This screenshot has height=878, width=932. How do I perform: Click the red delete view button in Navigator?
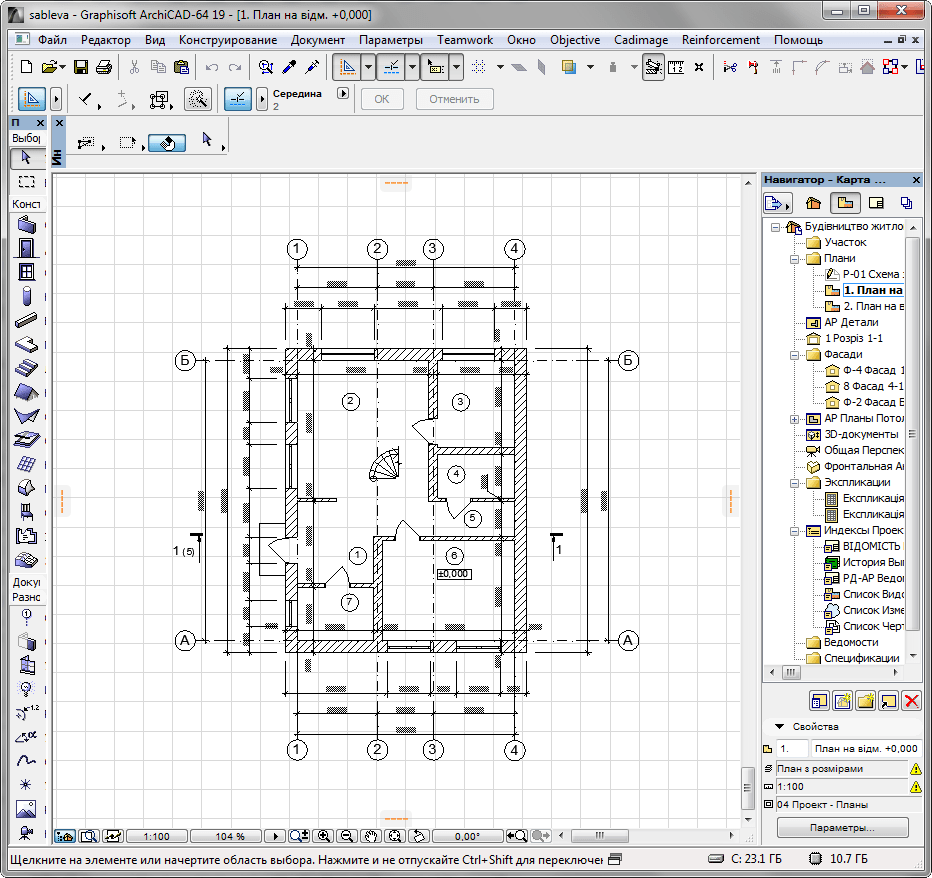click(x=911, y=701)
